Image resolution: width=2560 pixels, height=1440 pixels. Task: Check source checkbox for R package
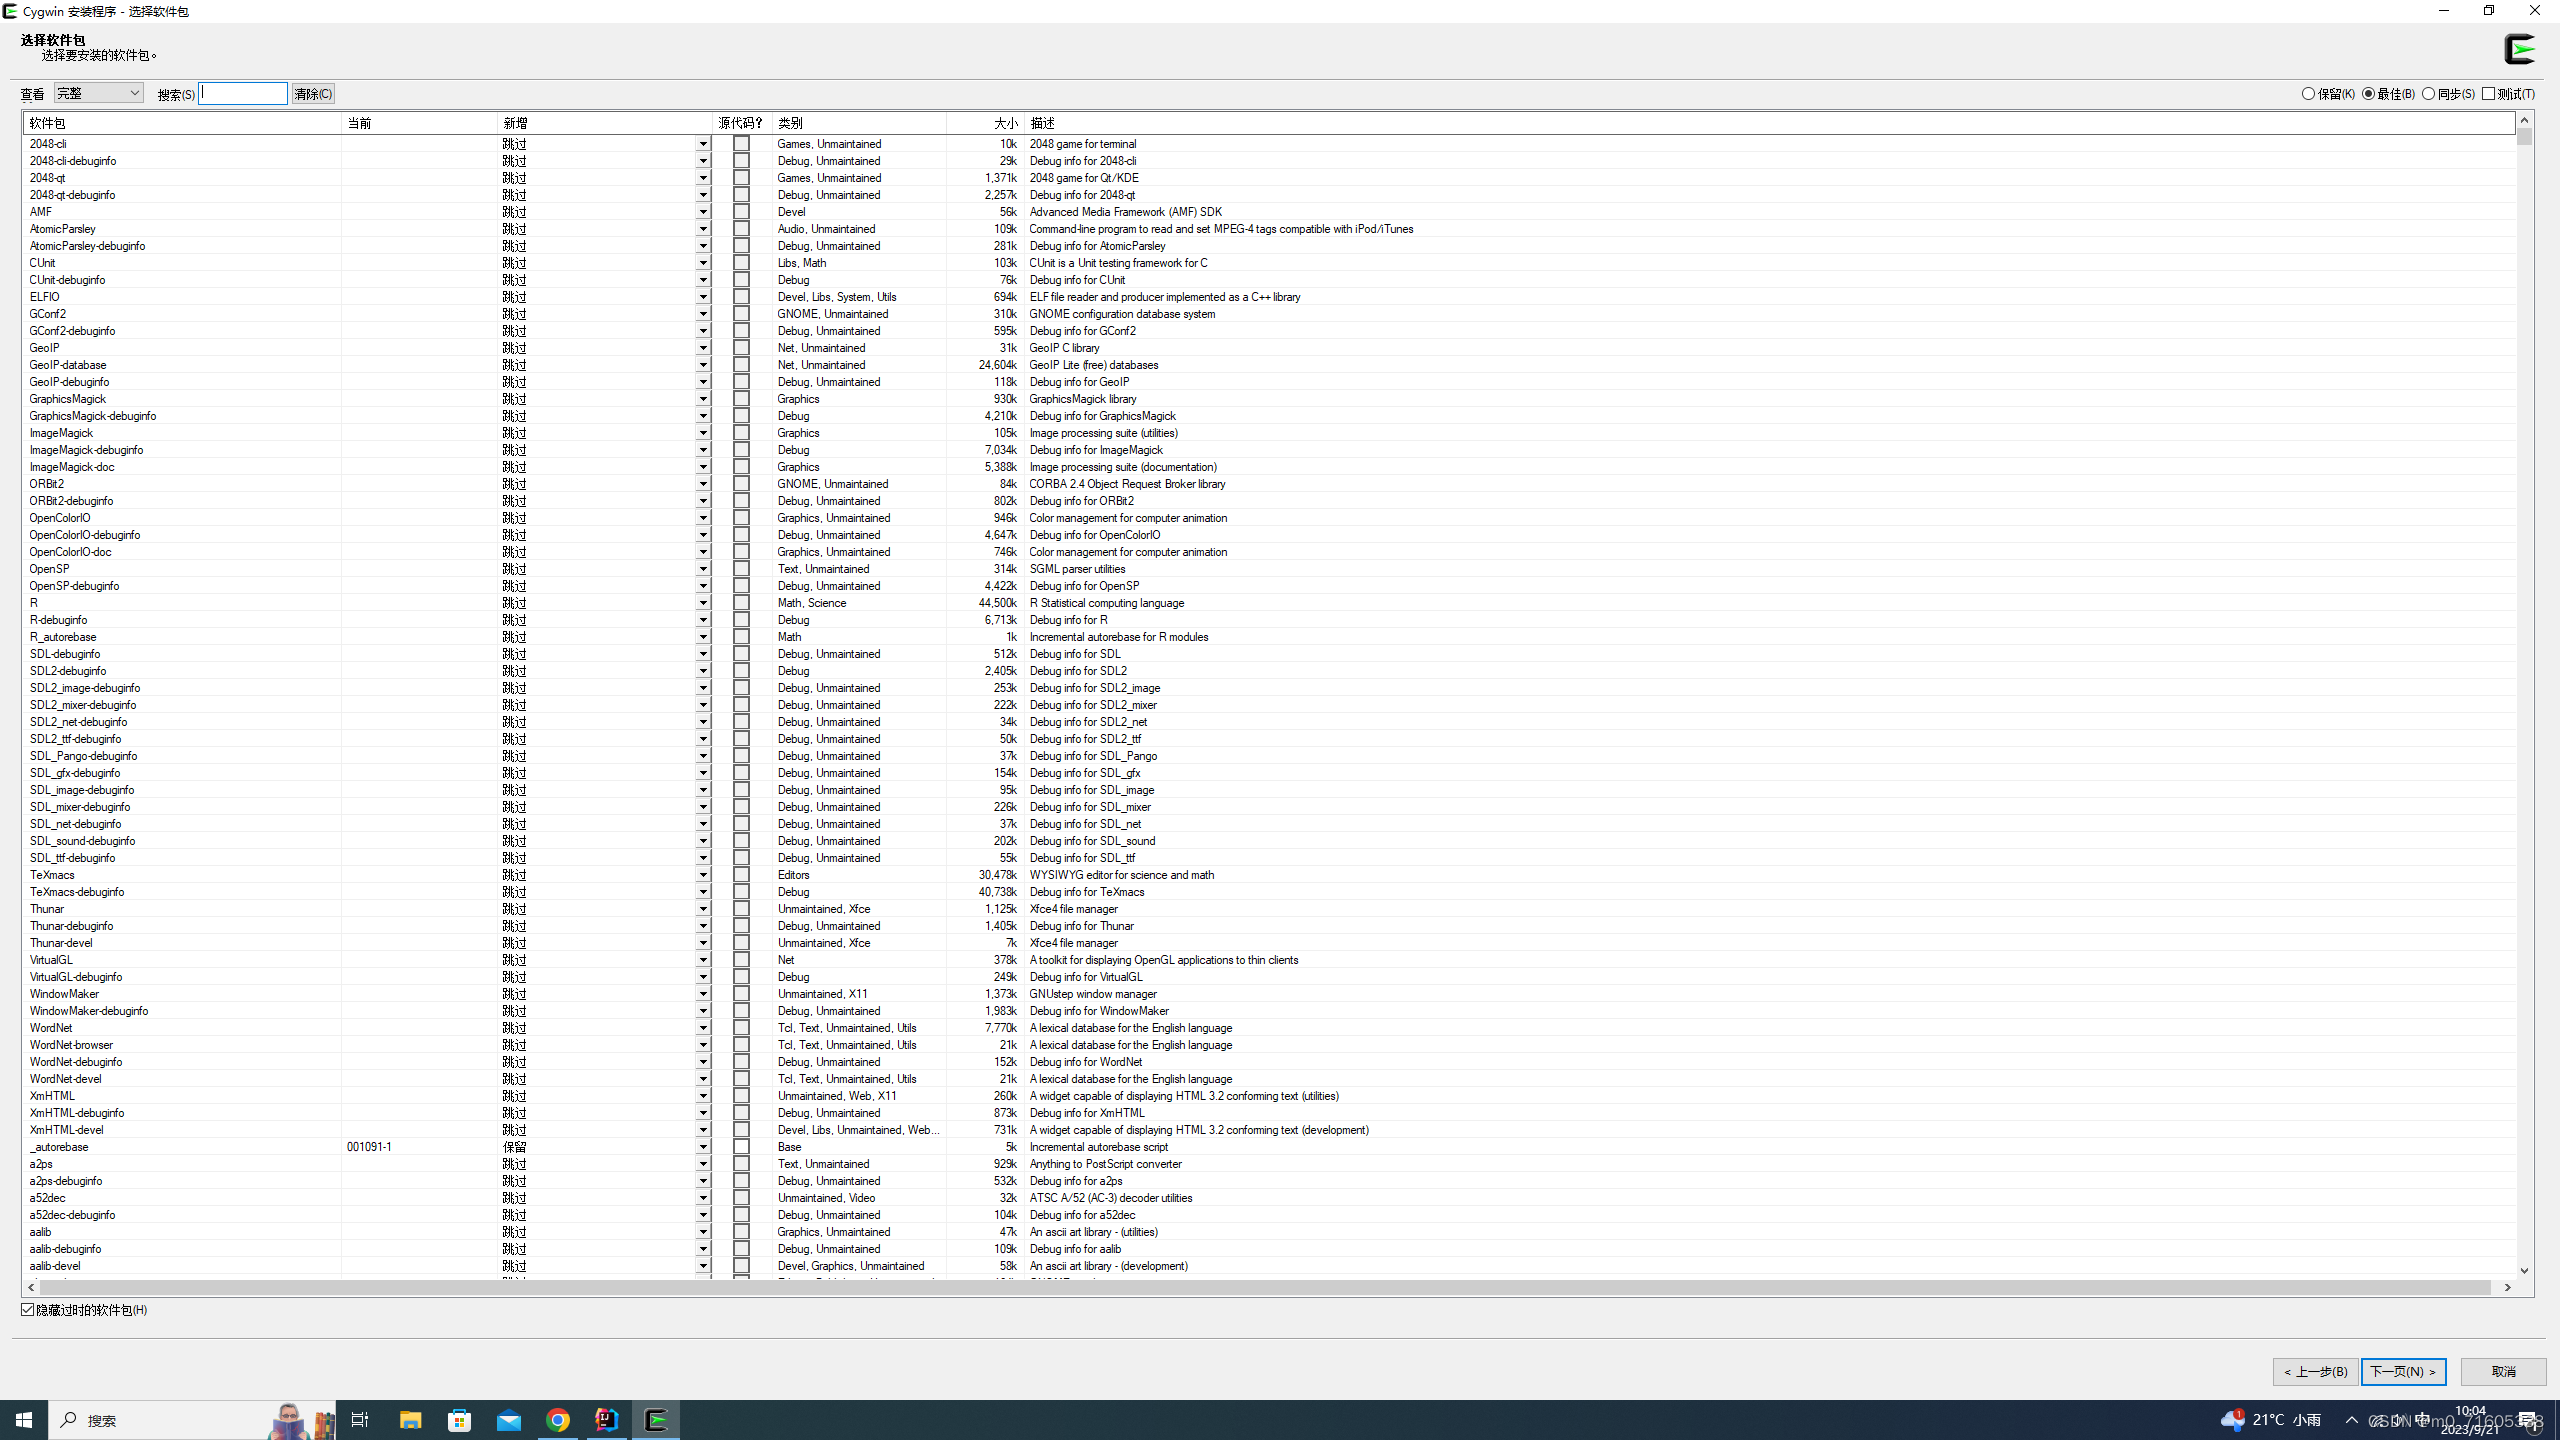tap(741, 603)
